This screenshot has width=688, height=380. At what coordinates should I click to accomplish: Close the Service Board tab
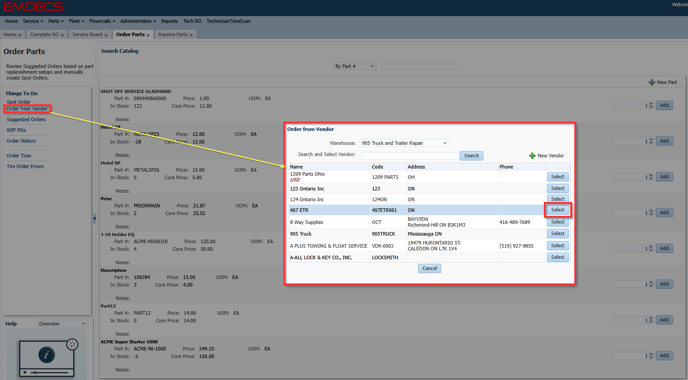click(x=106, y=35)
